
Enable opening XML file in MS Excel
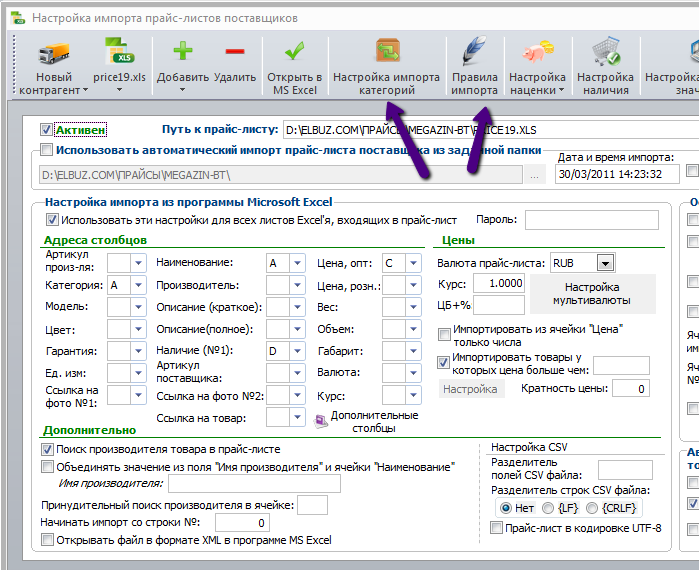[x=47, y=540]
